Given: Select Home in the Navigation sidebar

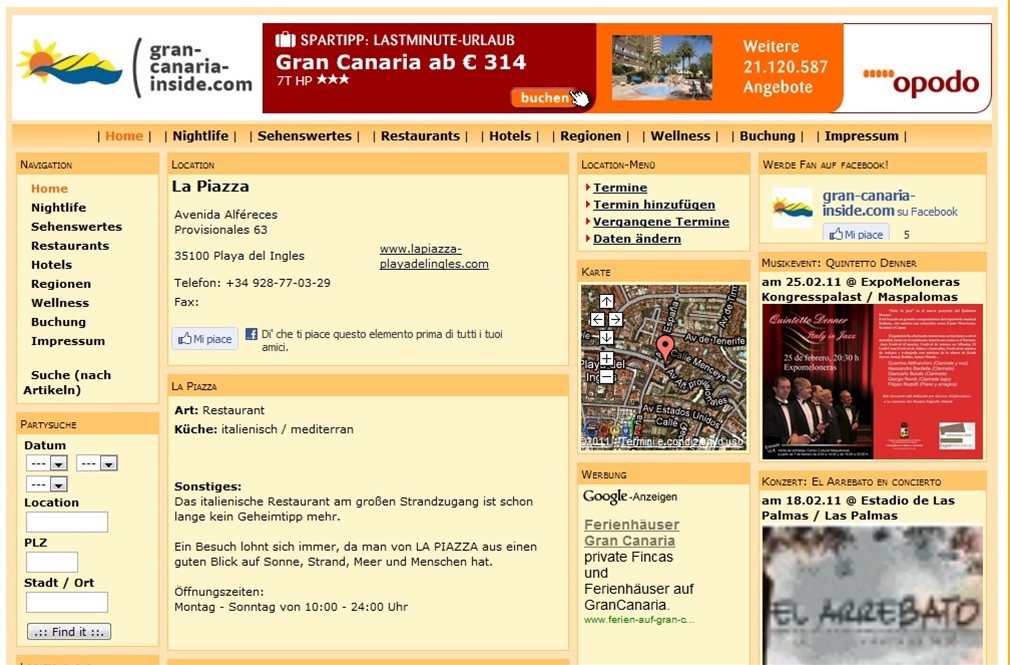Looking at the screenshot, I should 50,189.
